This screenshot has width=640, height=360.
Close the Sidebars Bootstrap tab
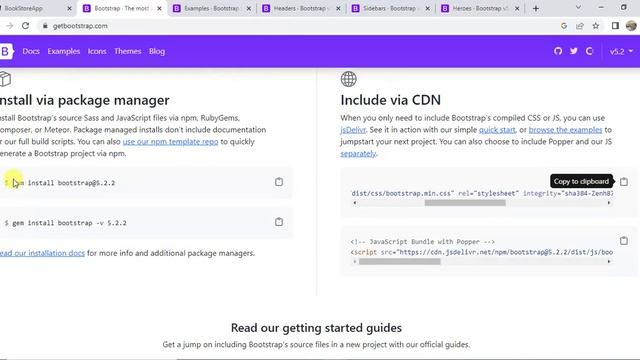[x=427, y=8]
